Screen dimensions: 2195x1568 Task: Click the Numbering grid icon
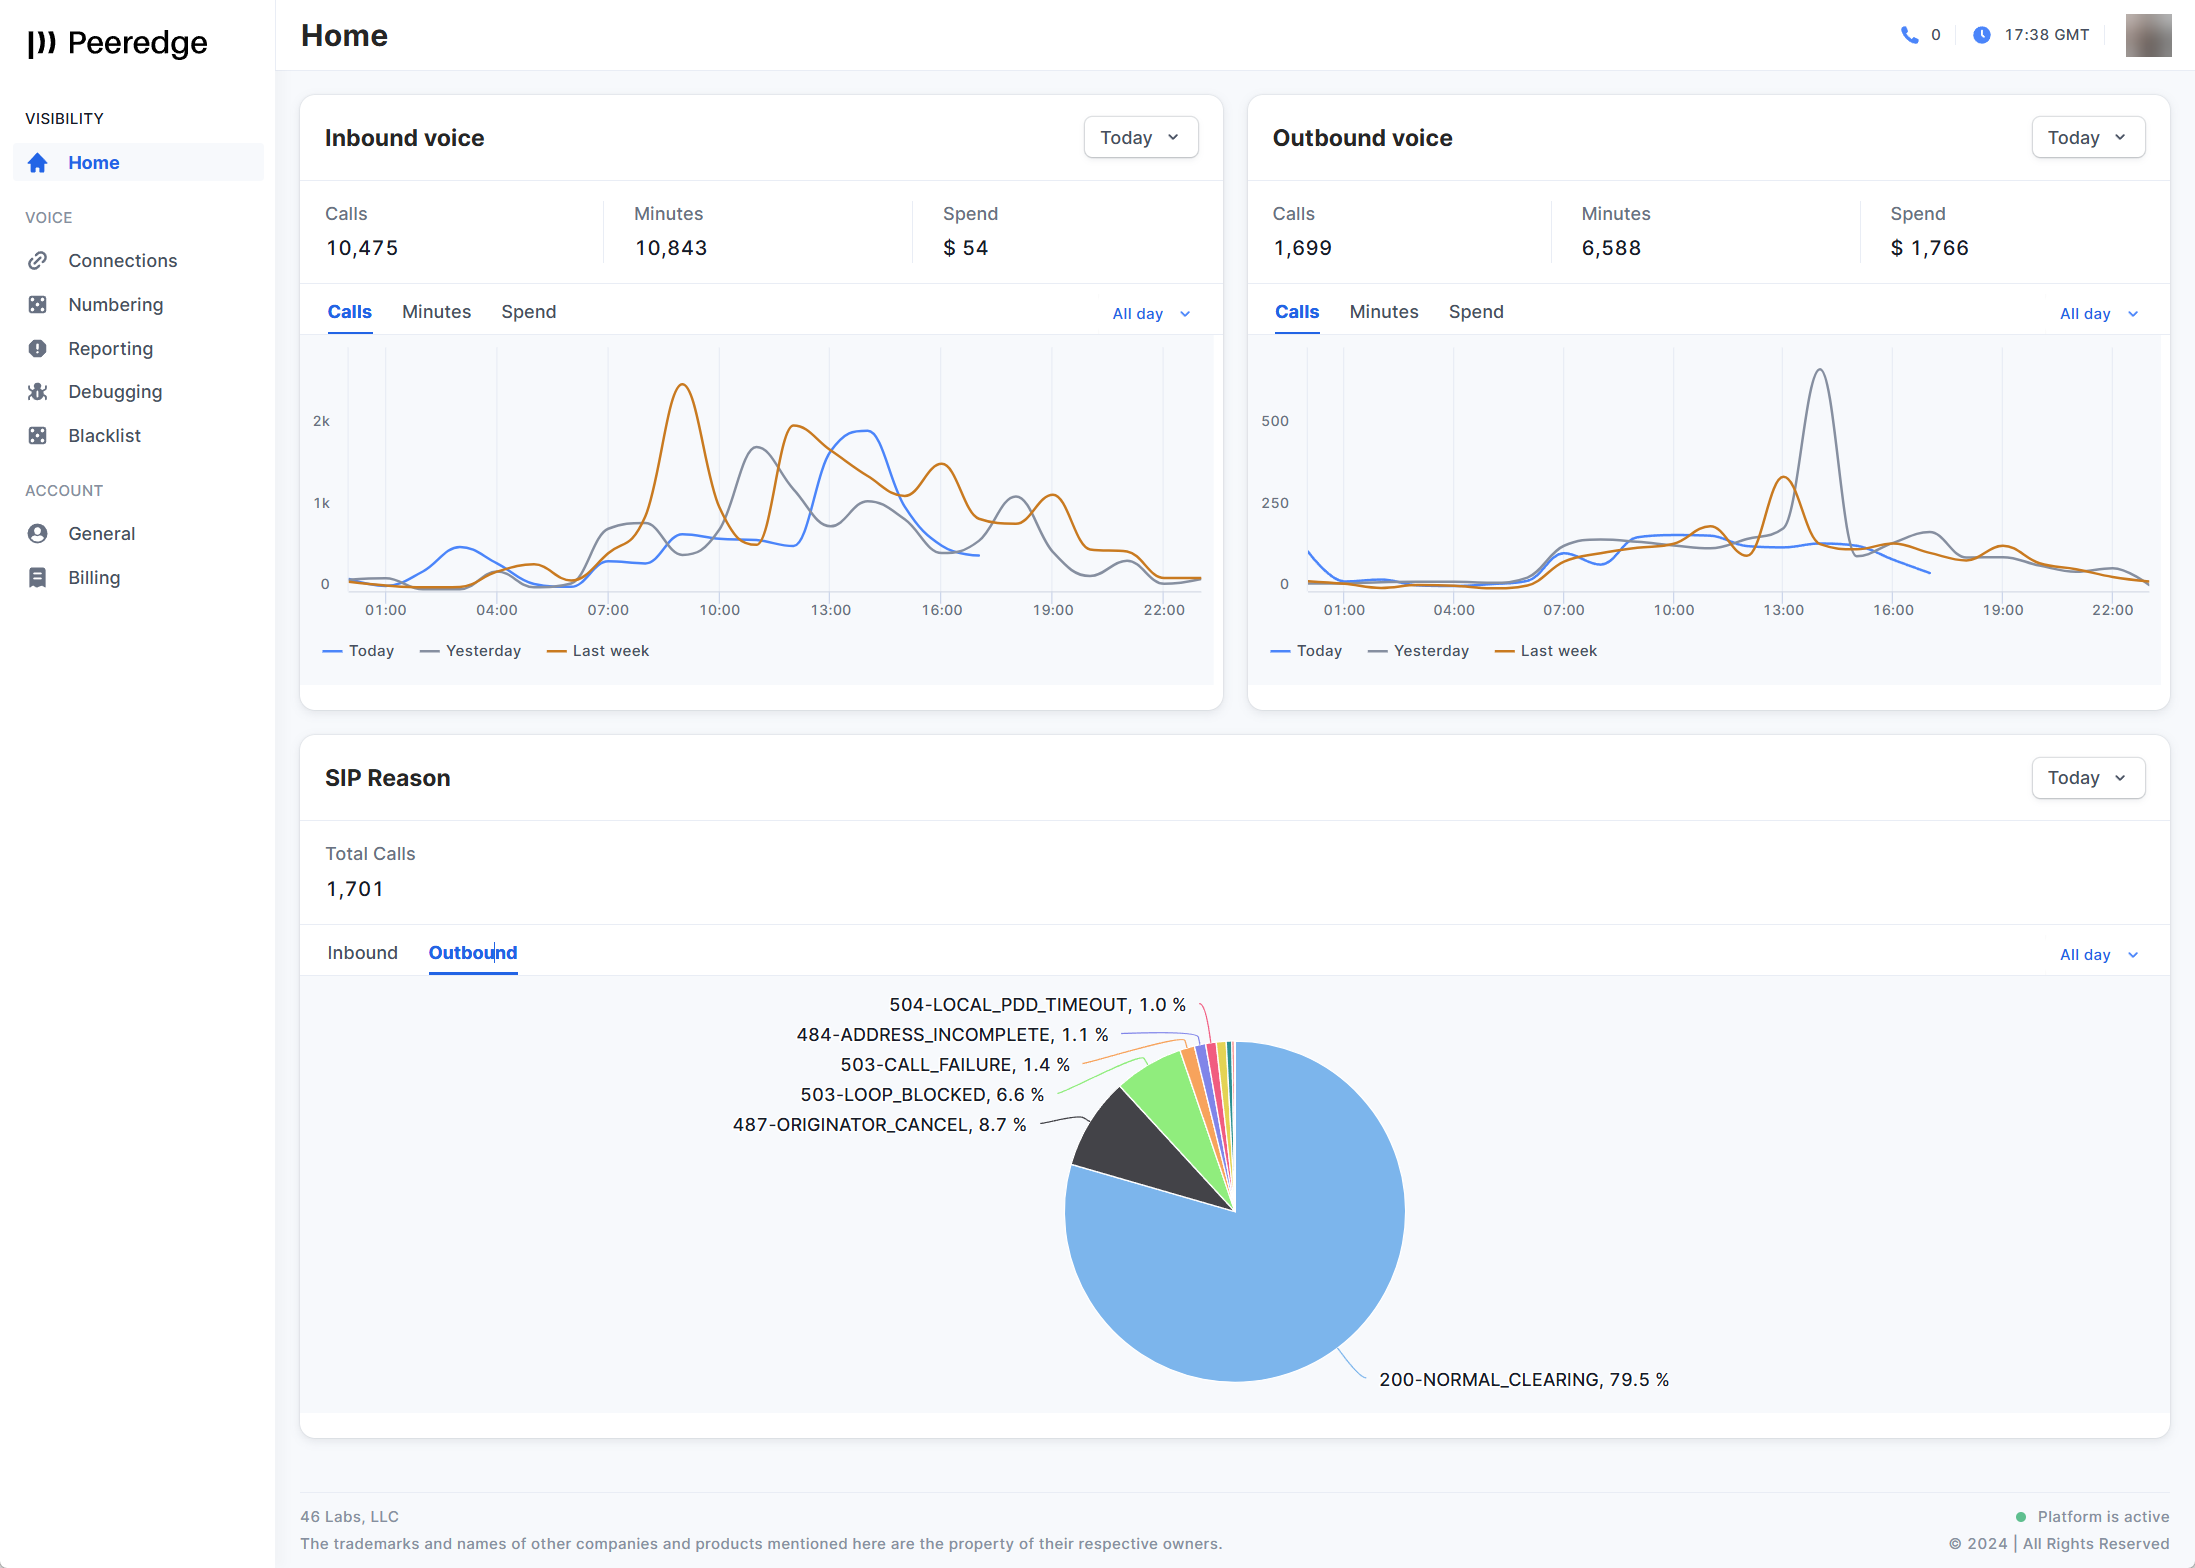click(38, 305)
